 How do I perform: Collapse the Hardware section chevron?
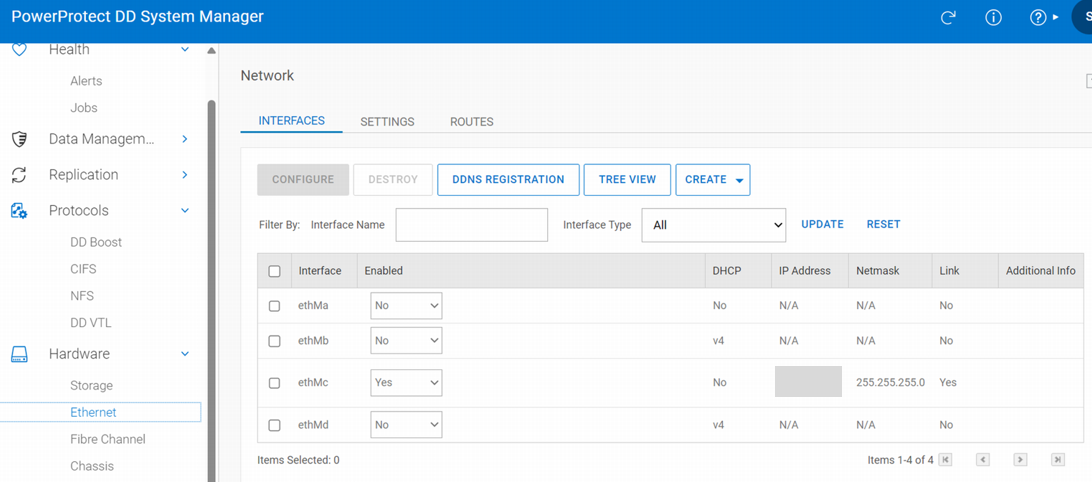(x=185, y=354)
